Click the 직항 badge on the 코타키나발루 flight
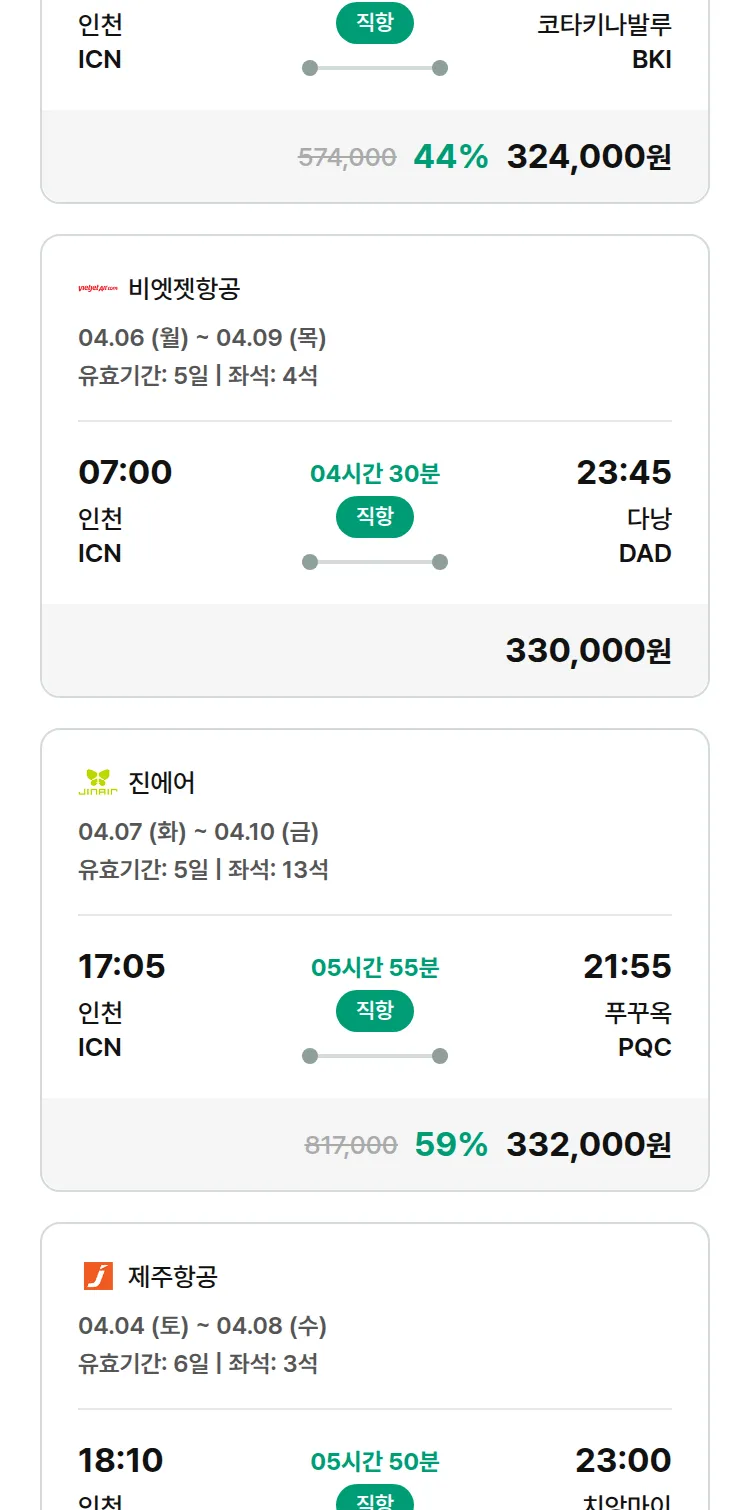The height and width of the screenshot is (1510, 750). [x=375, y=24]
